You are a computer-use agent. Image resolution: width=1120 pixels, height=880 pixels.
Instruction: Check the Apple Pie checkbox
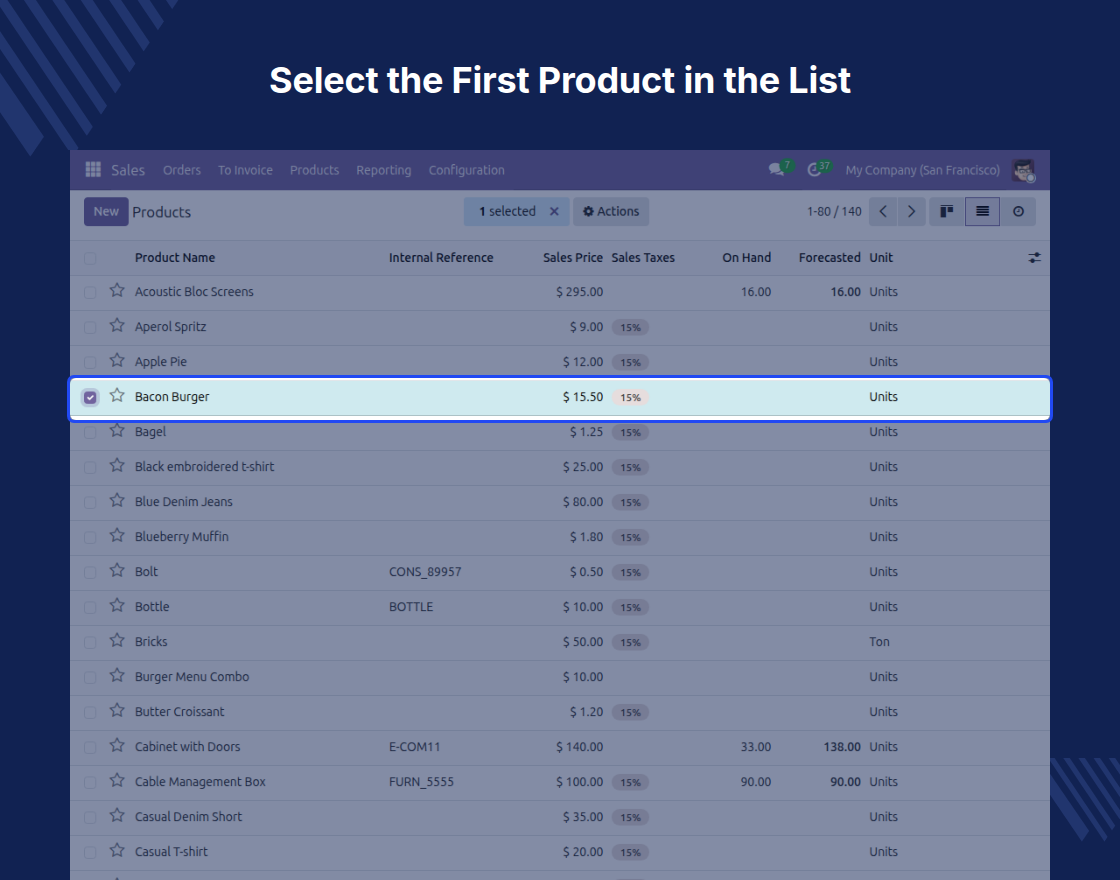pos(90,362)
